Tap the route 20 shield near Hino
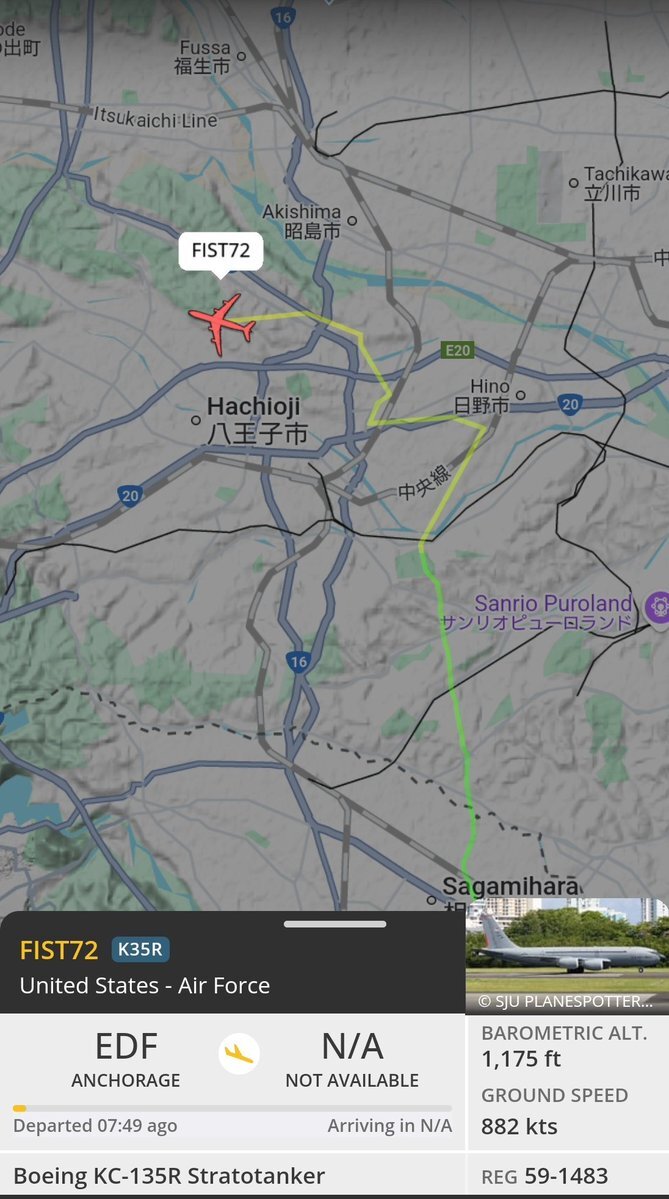669x1199 pixels. click(570, 404)
